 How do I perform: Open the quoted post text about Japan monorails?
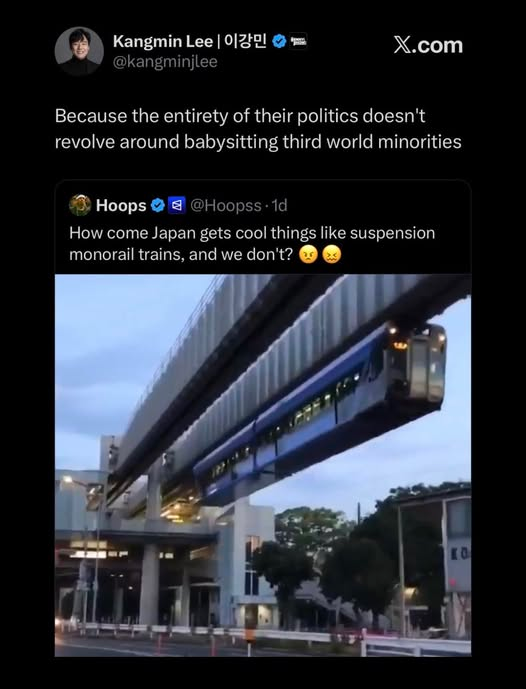[x=252, y=243]
